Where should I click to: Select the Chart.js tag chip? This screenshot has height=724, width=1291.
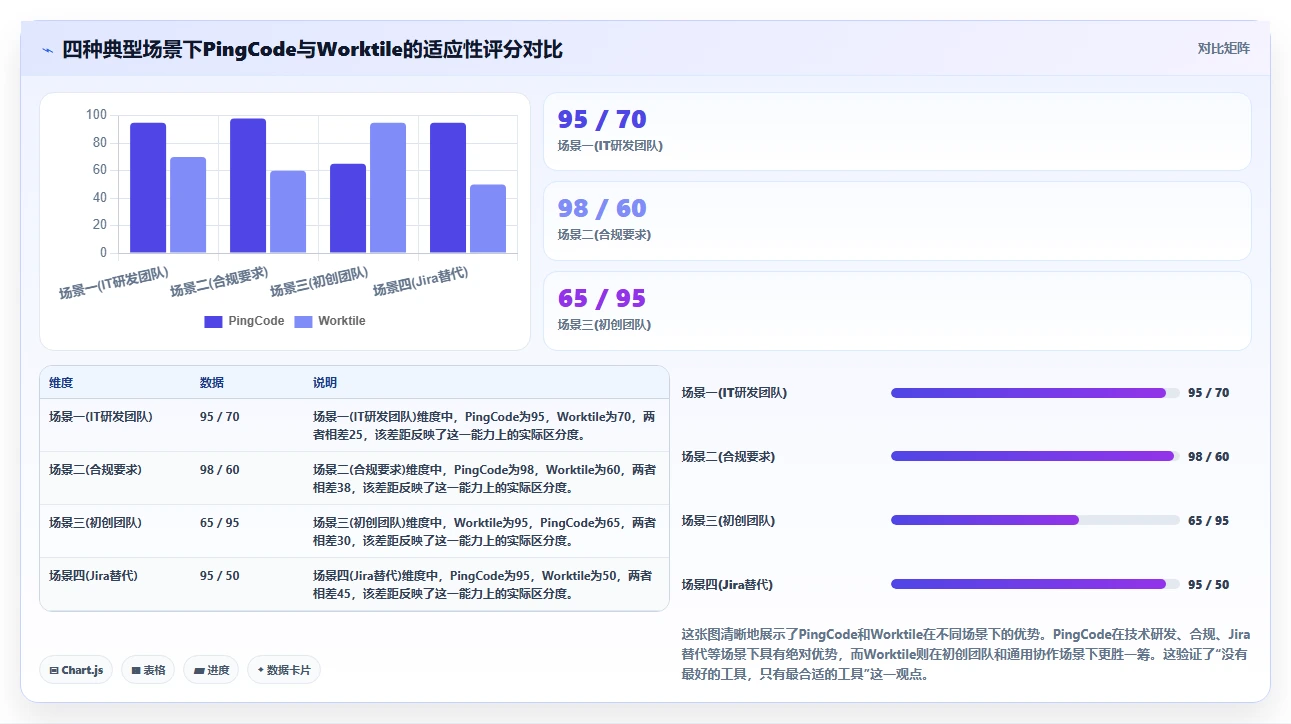click(76, 670)
